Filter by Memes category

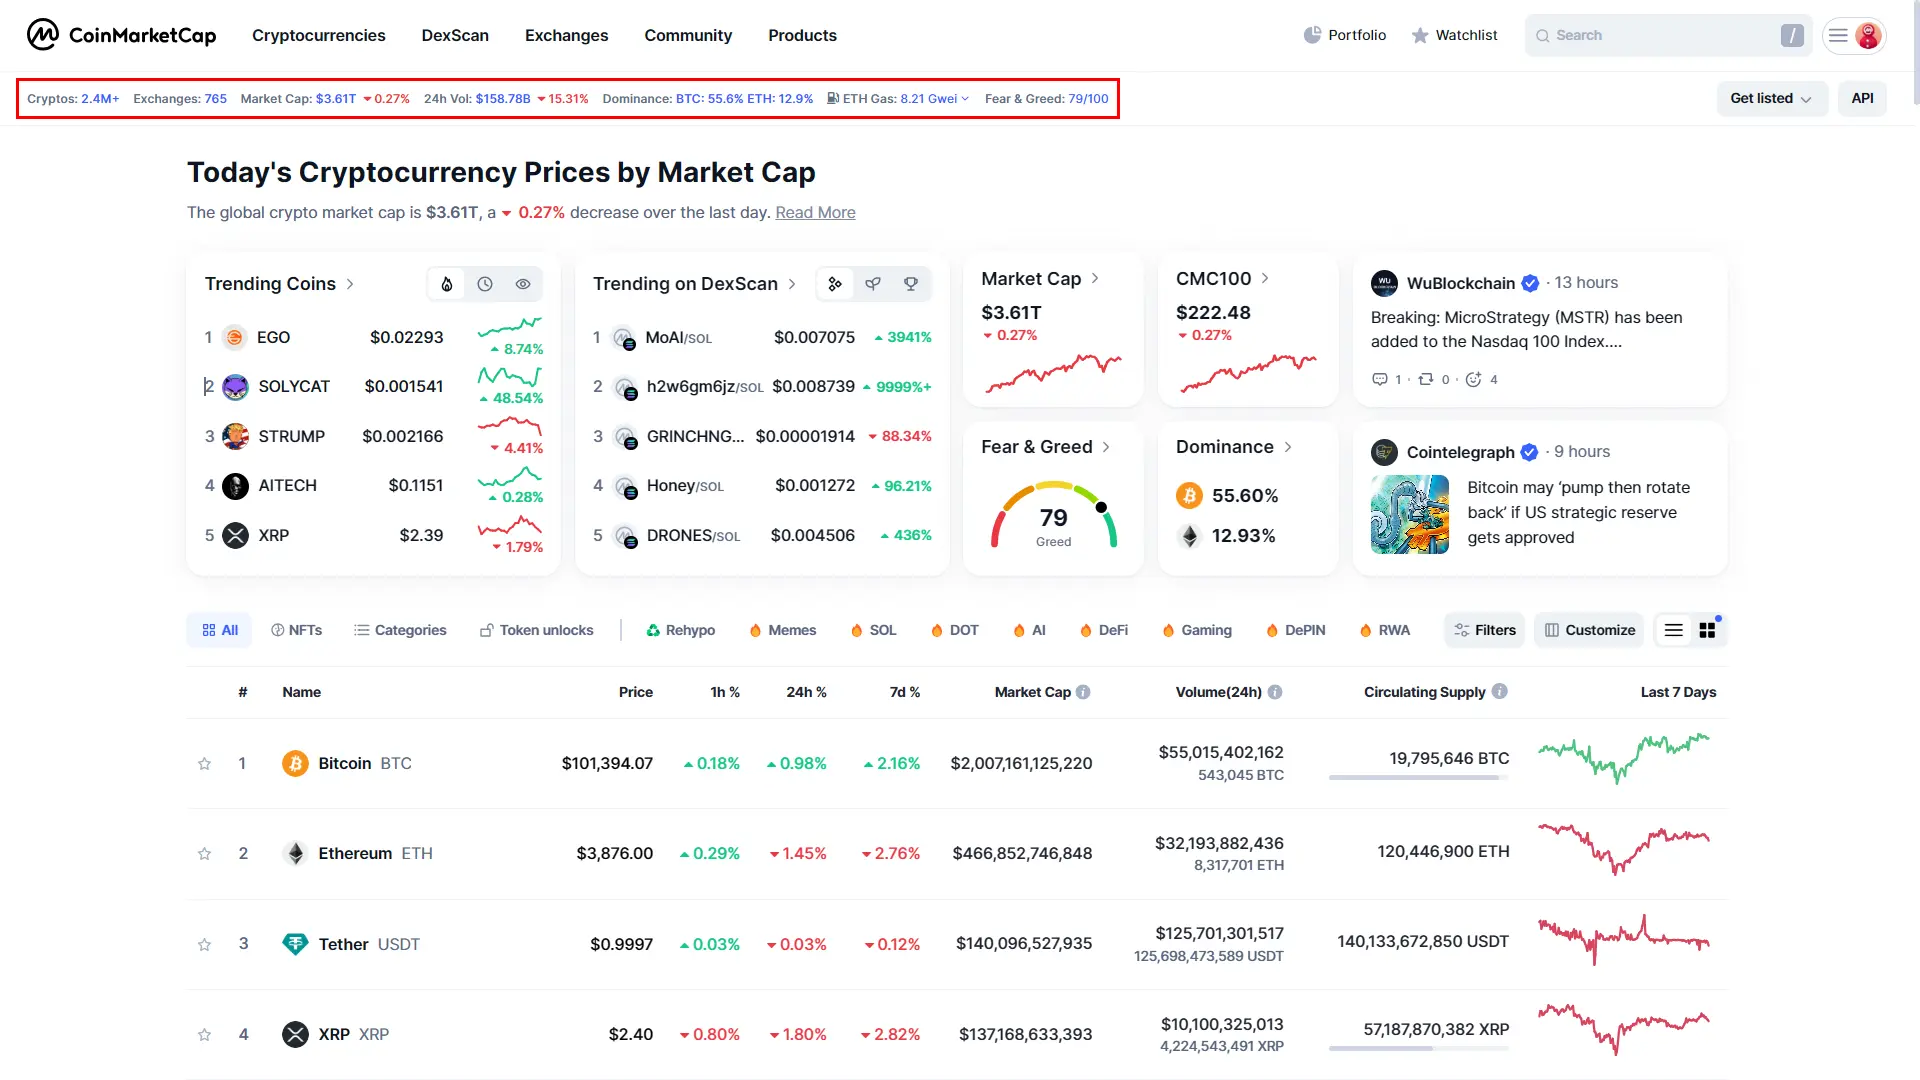[782, 630]
